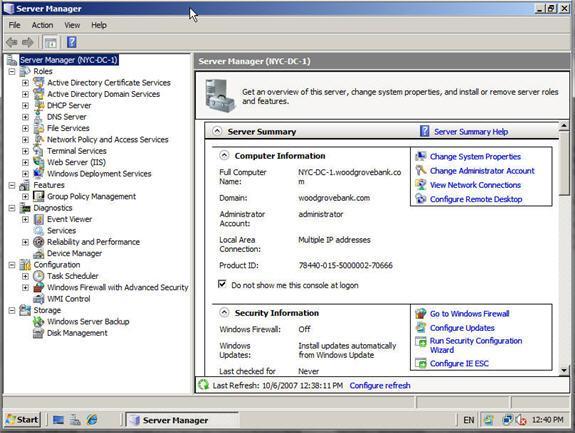Click the Task Scheduler clock icon
The image size is (575, 433).
pos(39,276)
